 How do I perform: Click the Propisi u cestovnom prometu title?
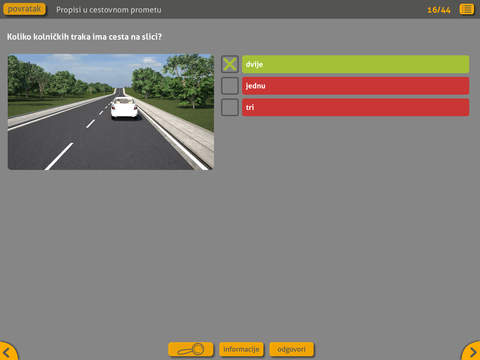[109, 10]
